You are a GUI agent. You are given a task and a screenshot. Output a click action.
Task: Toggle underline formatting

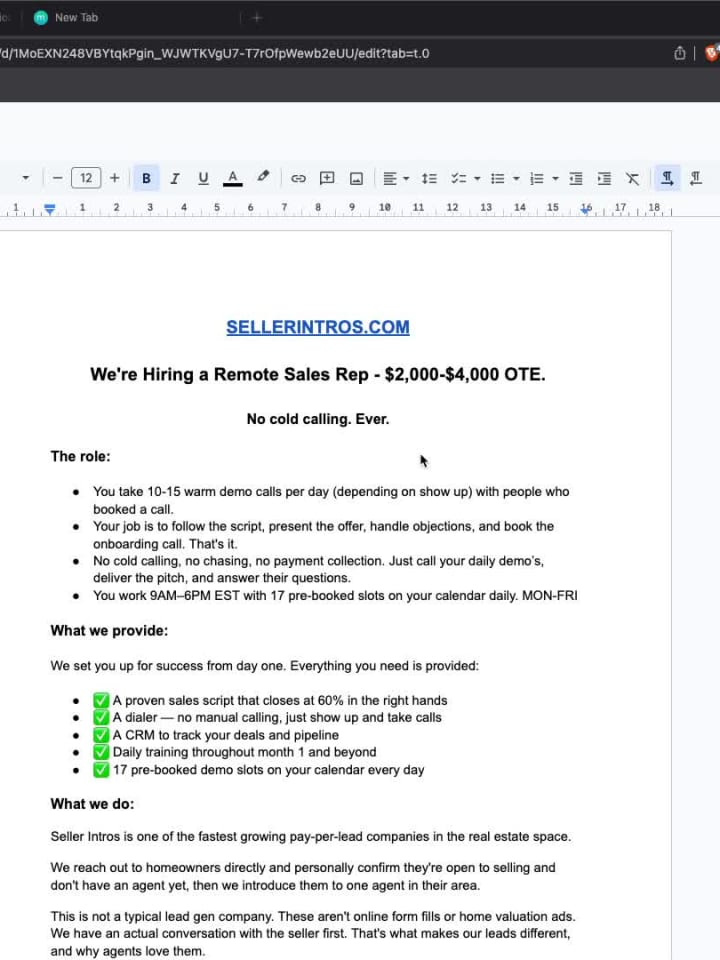tap(203, 178)
